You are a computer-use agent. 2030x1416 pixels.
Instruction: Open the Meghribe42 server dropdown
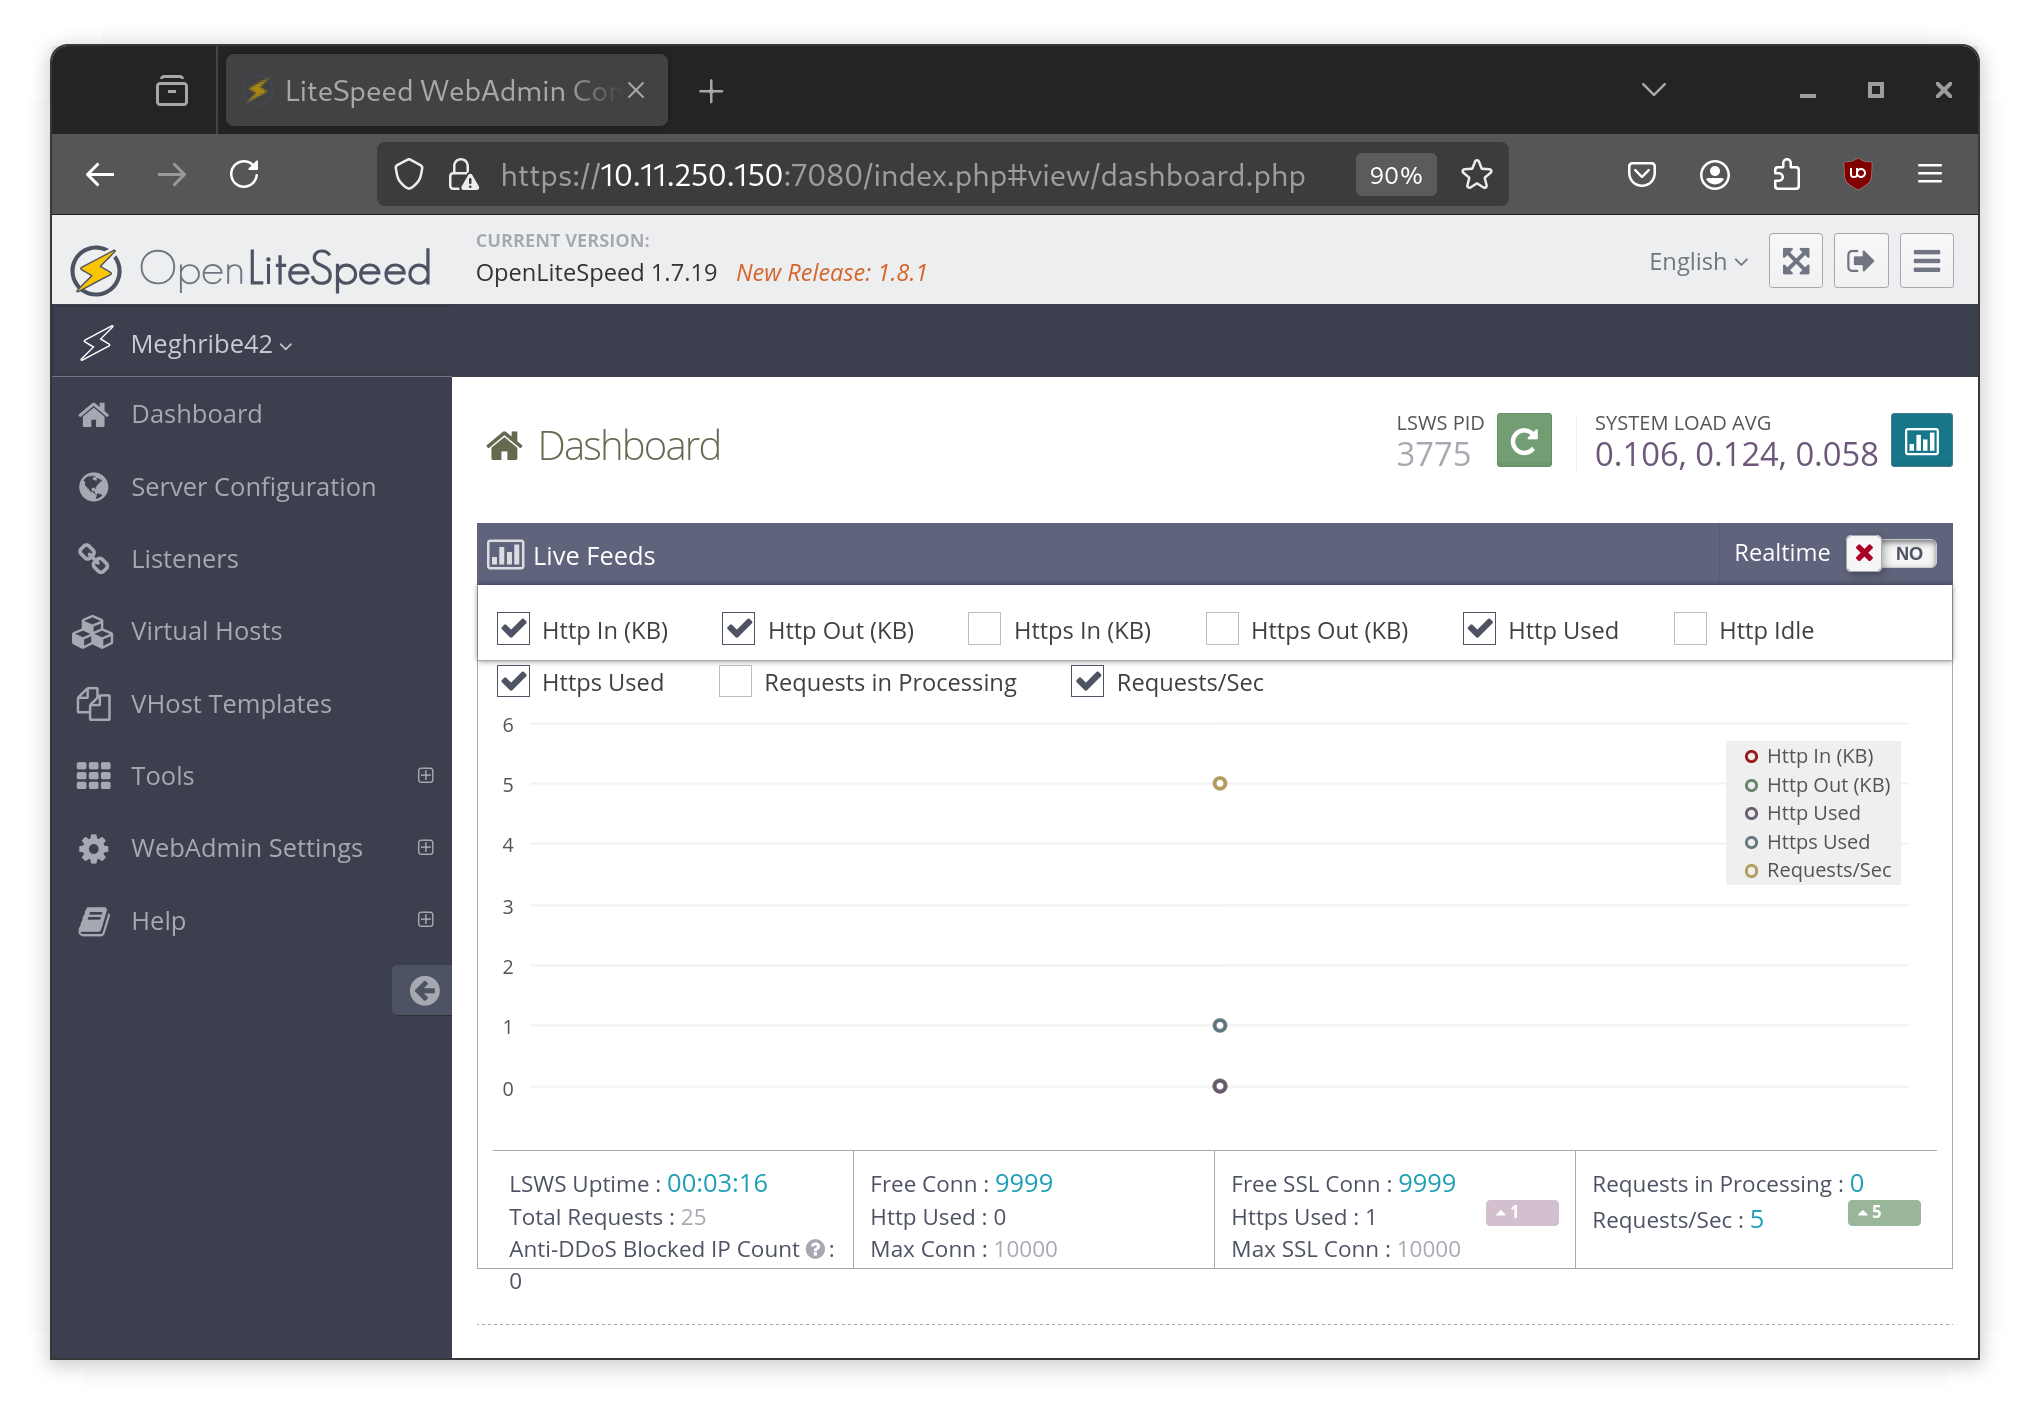(x=212, y=344)
